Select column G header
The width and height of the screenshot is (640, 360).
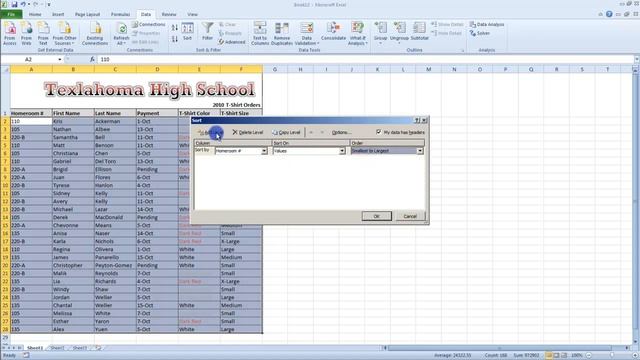275,69
